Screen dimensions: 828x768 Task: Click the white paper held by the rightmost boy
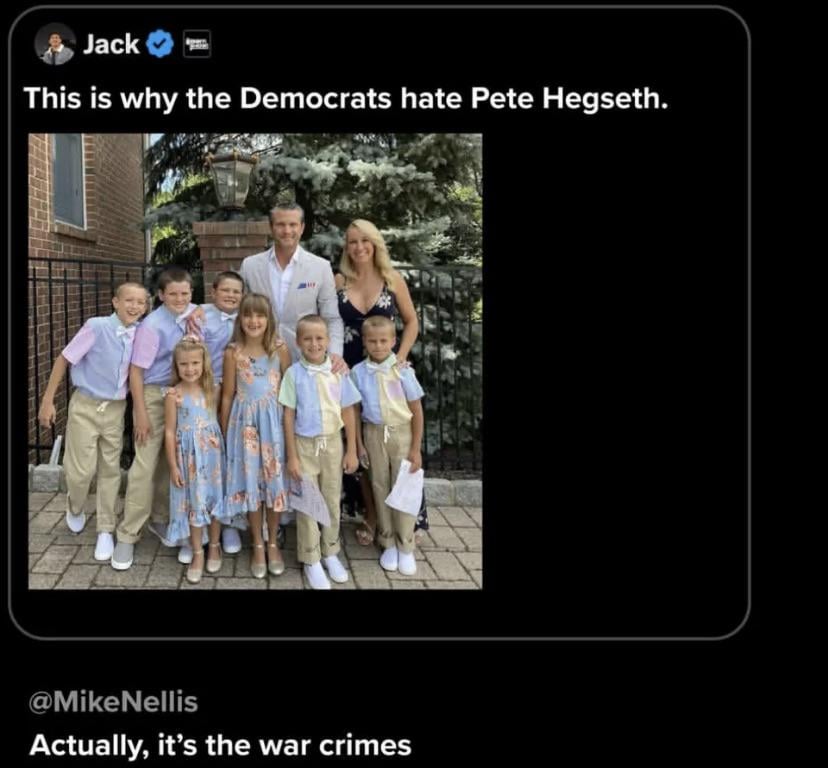405,489
